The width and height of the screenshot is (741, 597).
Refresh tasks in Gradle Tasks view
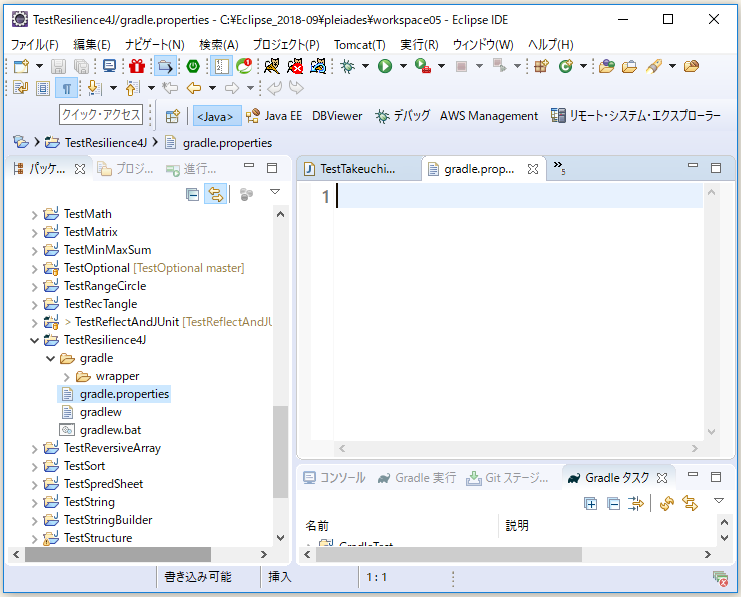667,503
